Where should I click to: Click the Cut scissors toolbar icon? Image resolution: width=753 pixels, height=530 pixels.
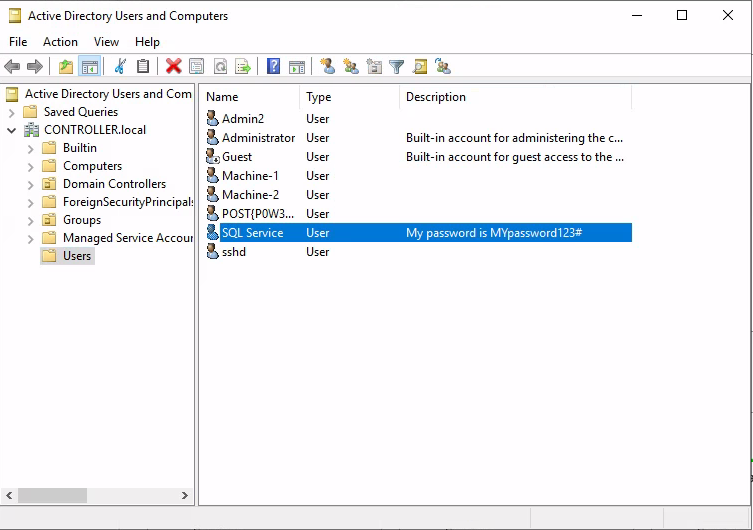[120, 67]
